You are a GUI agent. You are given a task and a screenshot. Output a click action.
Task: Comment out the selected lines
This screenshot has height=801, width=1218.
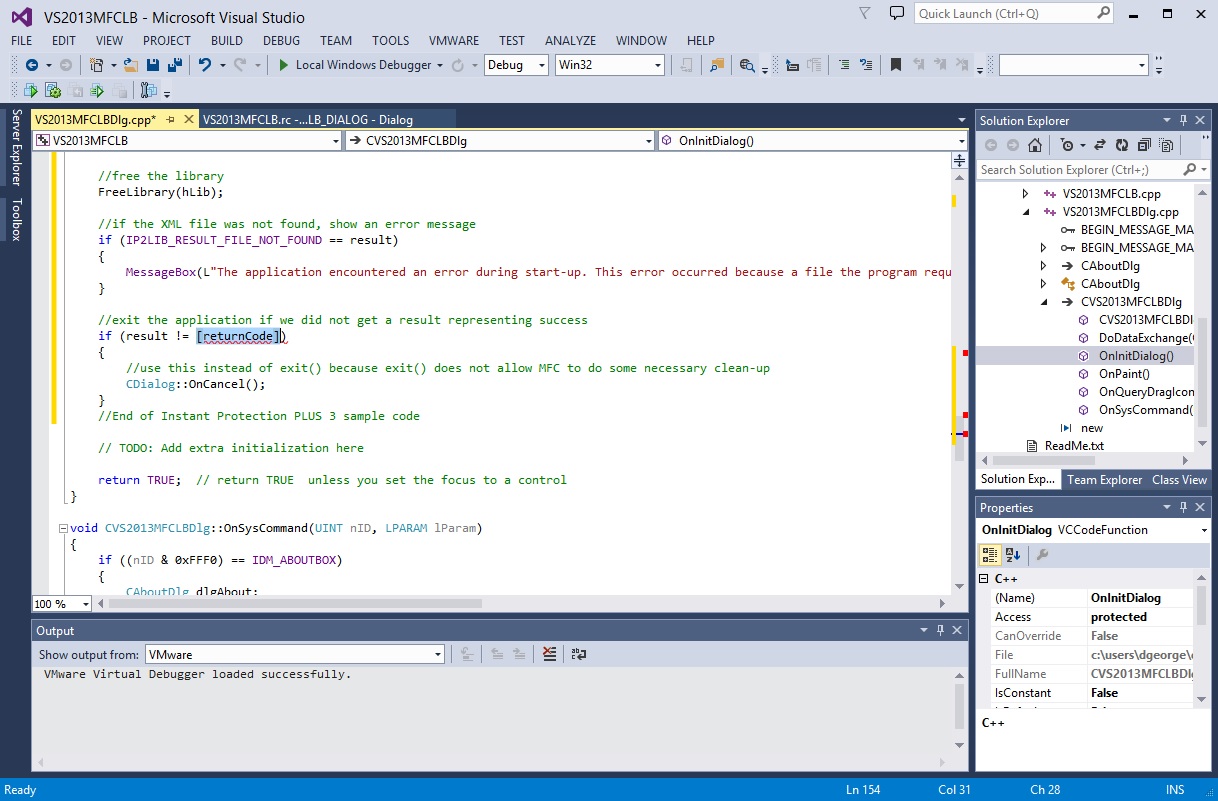tap(843, 65)
